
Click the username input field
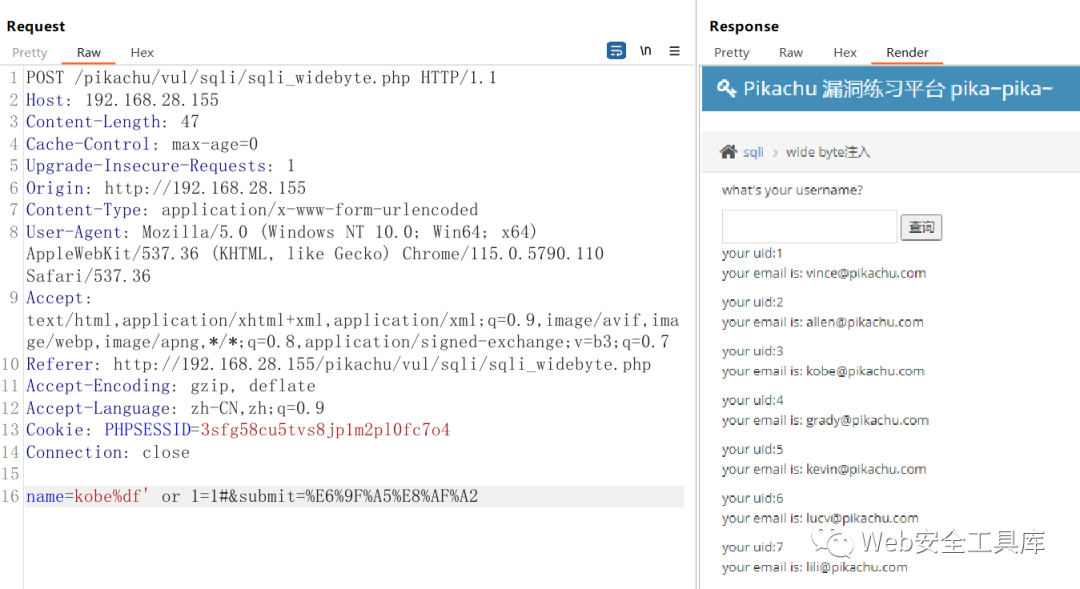point(809,227)
